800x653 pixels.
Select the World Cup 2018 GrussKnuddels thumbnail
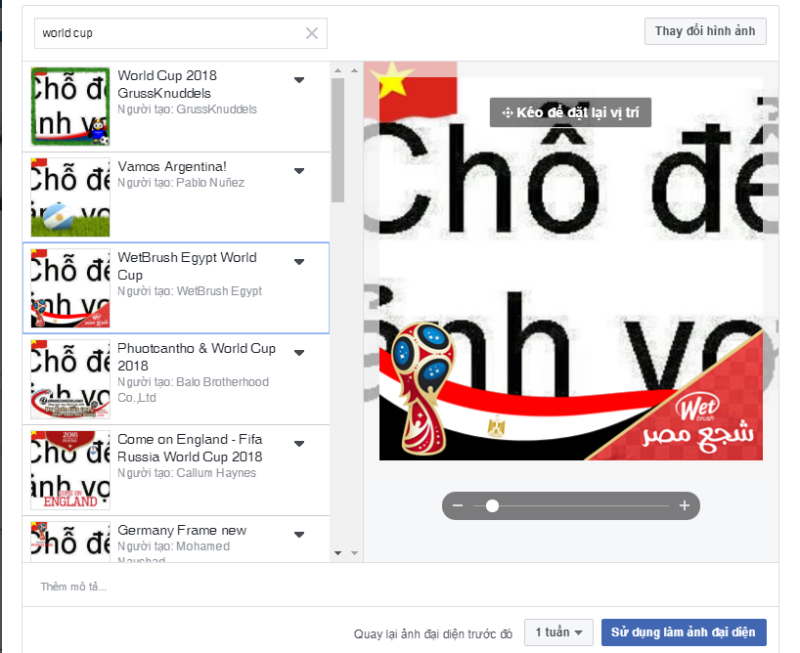pyautogui.click(x=70, y=106)
